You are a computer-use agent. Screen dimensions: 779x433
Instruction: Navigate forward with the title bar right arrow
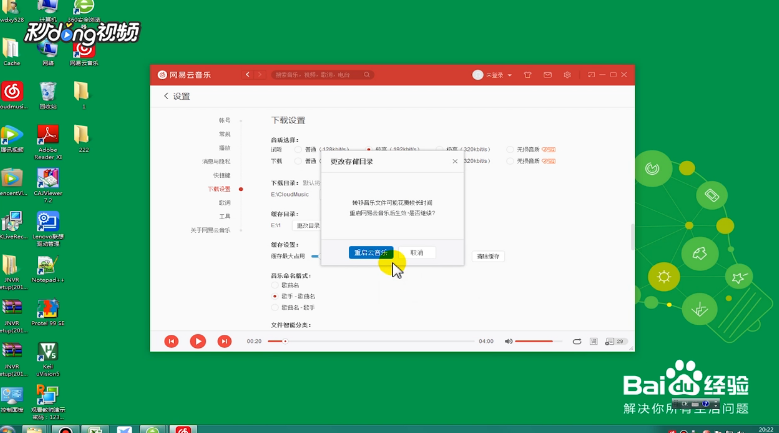[259, 74]
